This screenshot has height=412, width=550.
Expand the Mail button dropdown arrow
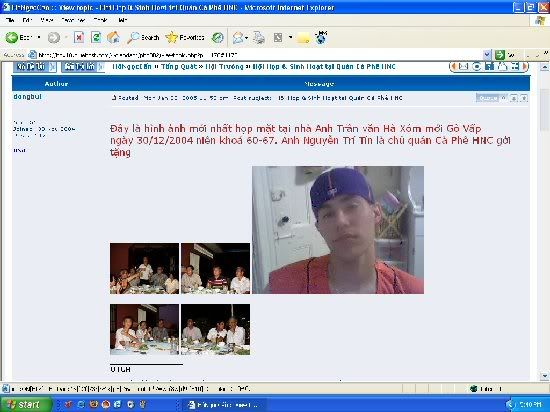pyautogui.click(x=247, y=38)
